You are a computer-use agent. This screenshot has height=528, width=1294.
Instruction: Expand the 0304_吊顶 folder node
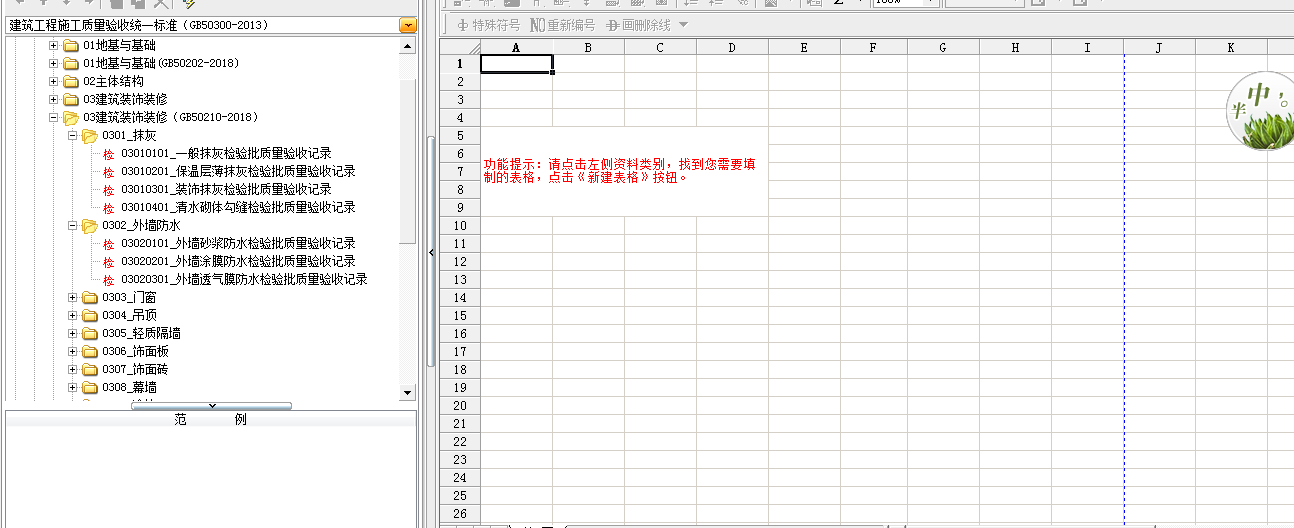tap(73, 316)
